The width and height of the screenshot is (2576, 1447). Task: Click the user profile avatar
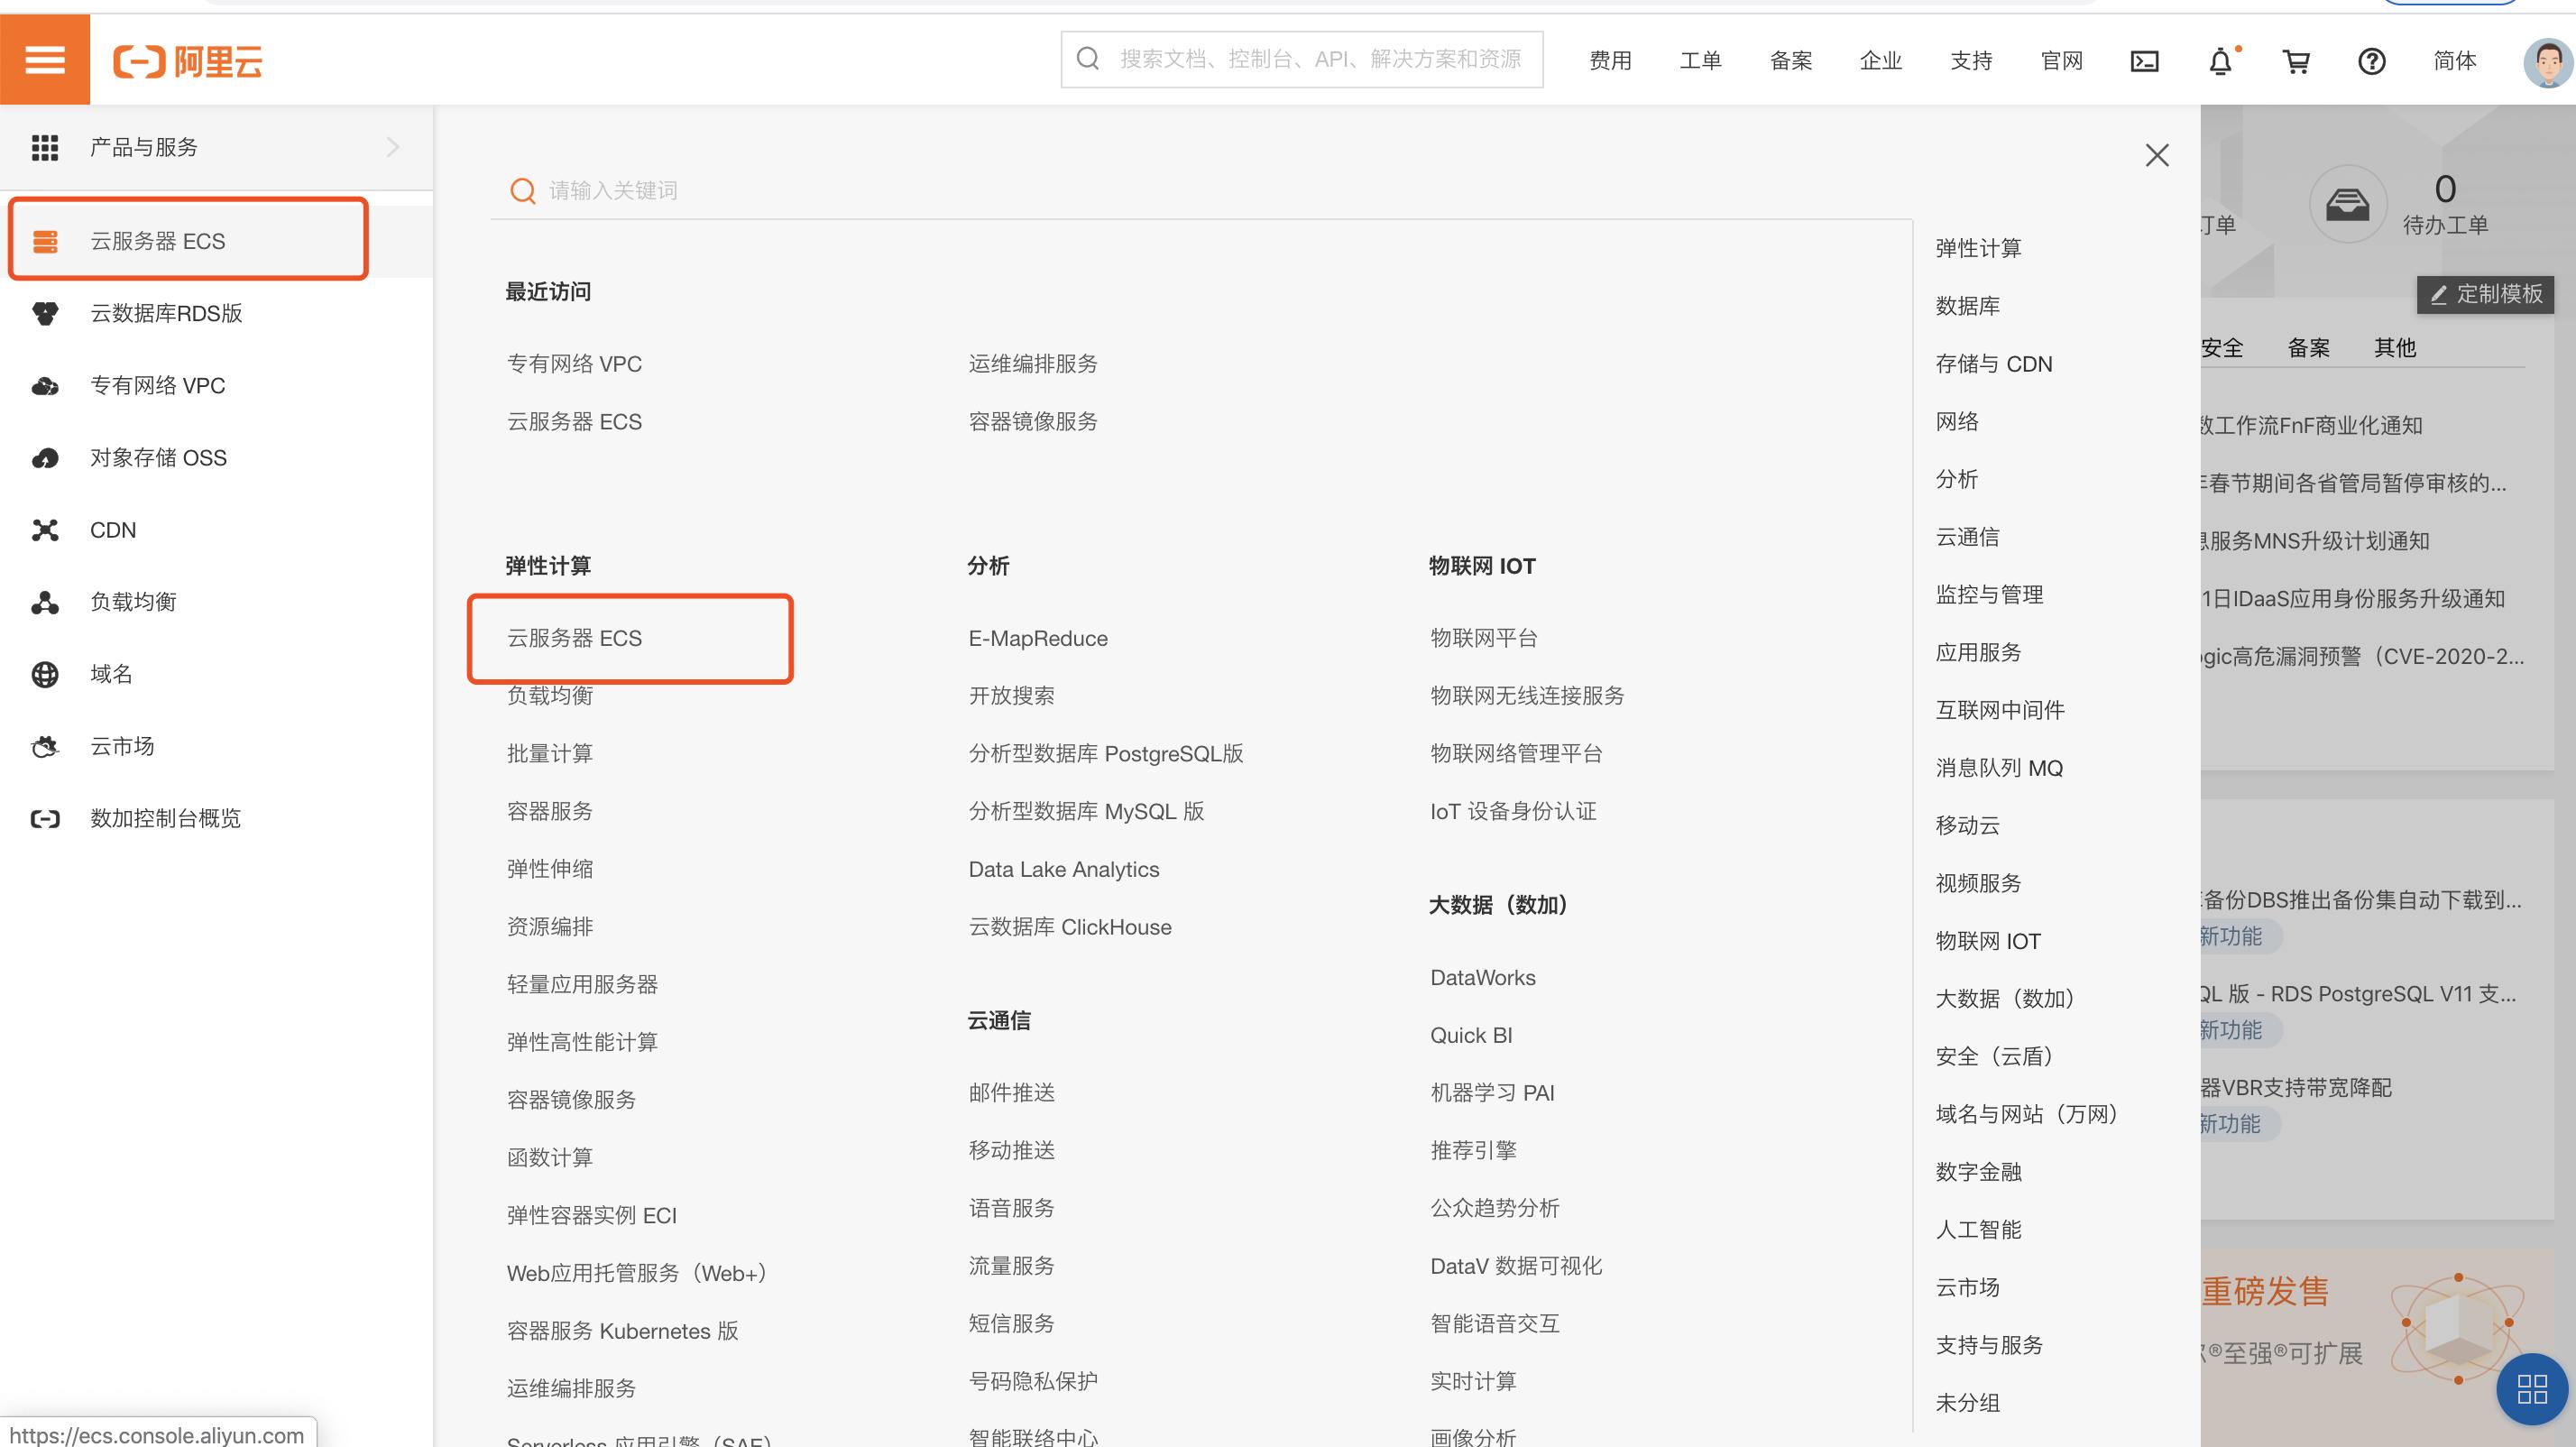coord(2544,61)
